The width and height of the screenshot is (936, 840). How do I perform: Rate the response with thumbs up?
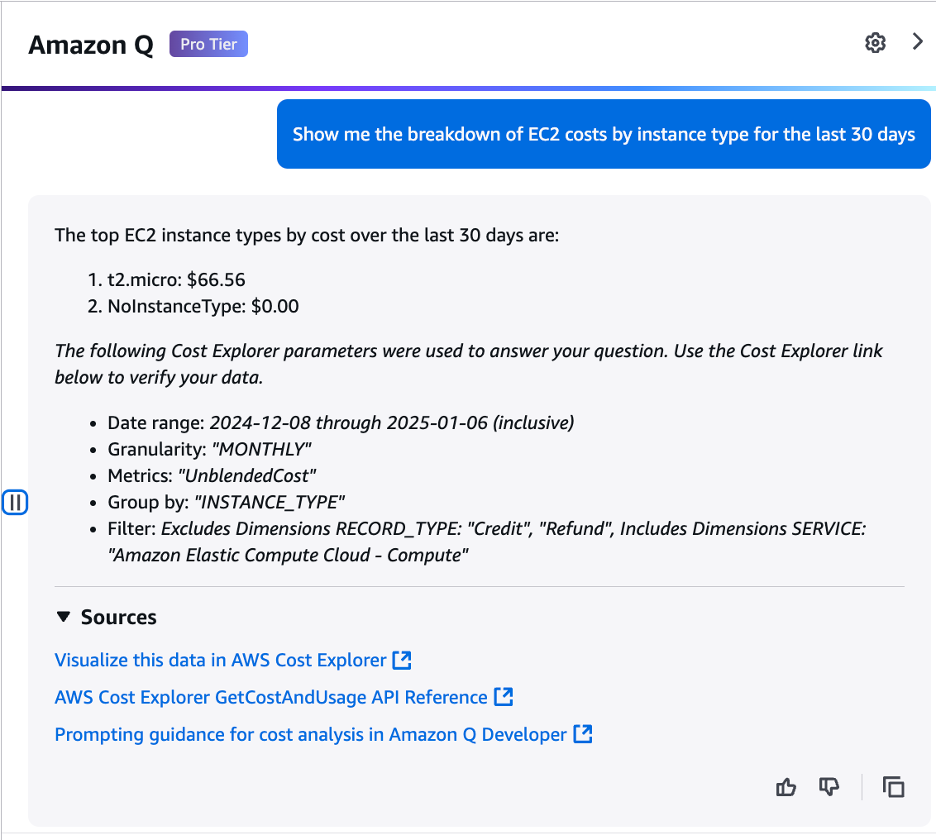tap(786, 787)
